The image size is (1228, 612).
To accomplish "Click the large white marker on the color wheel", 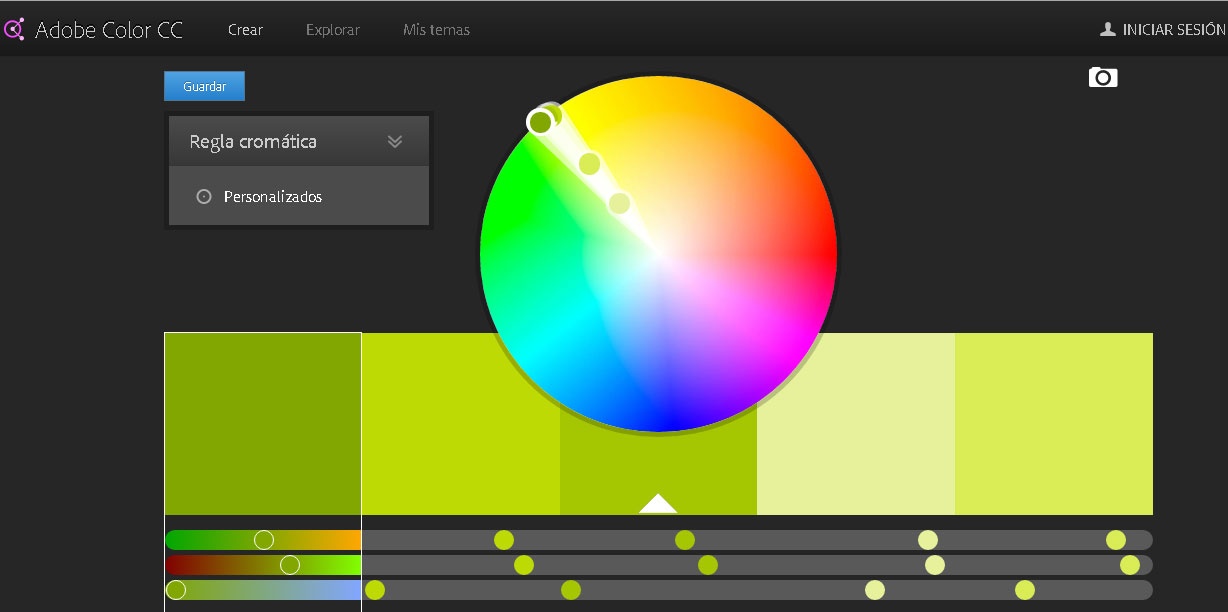I will (x=541, y=120).
